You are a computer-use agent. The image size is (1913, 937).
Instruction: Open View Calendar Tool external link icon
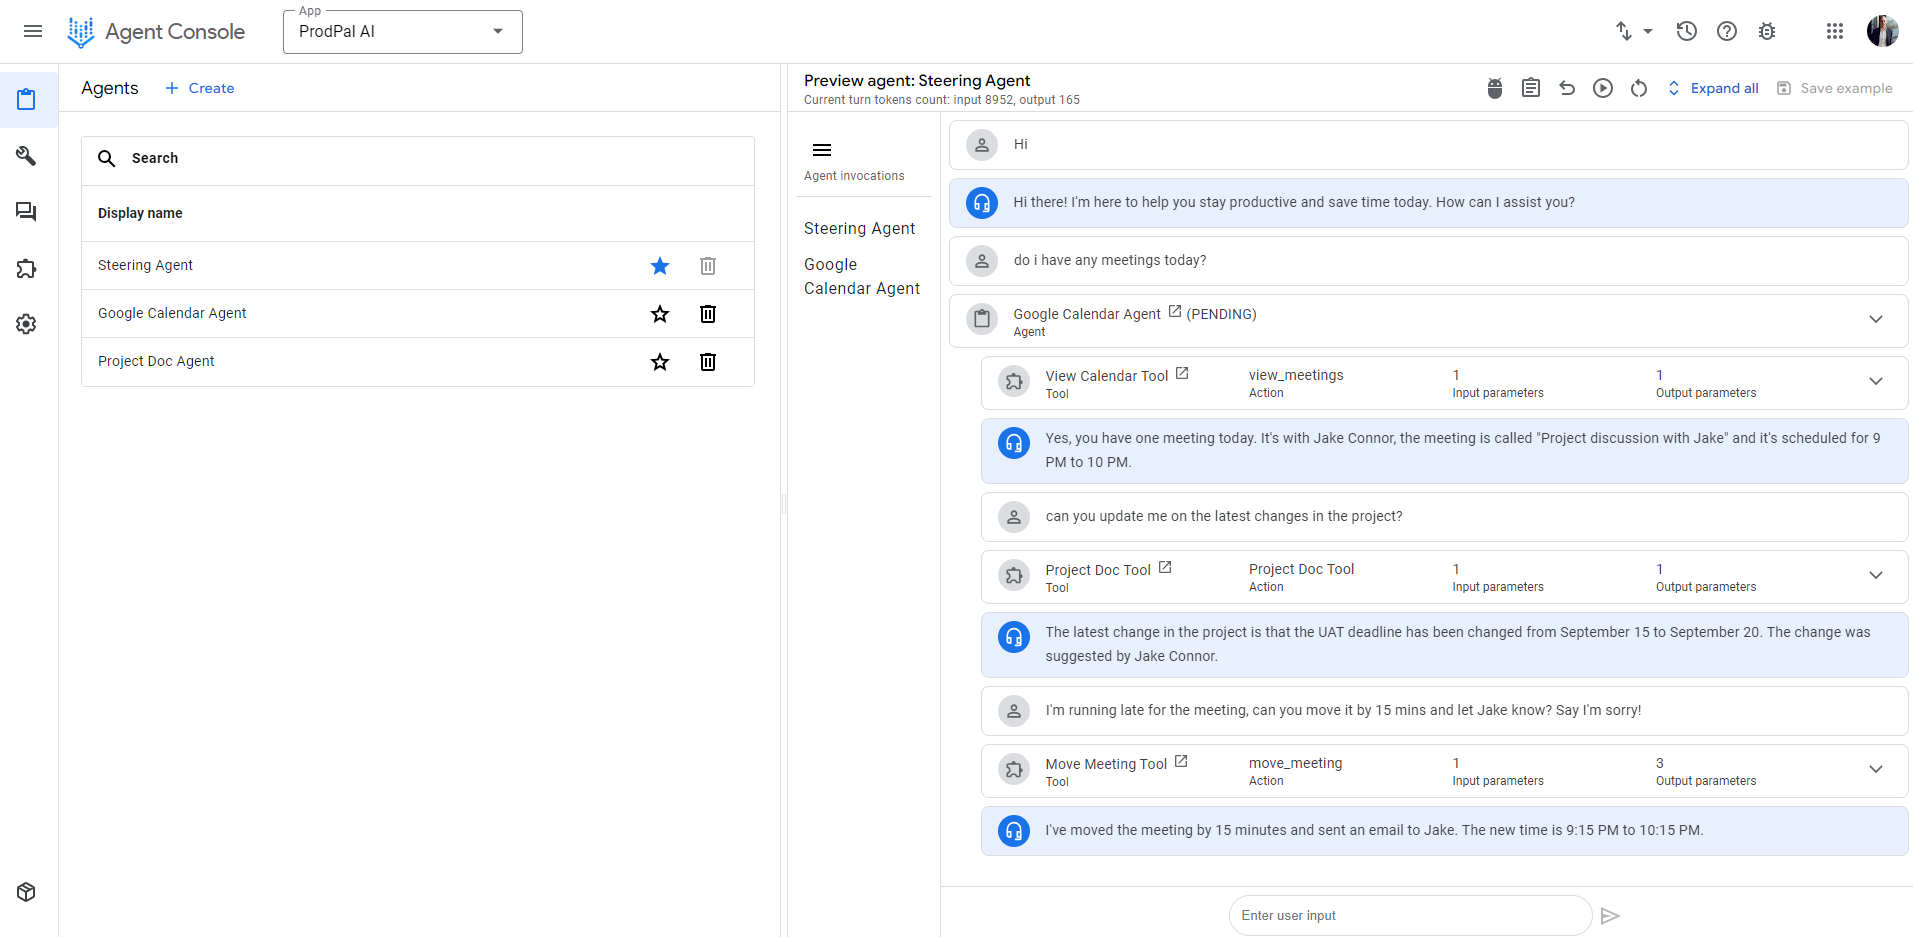point(1182,374)
